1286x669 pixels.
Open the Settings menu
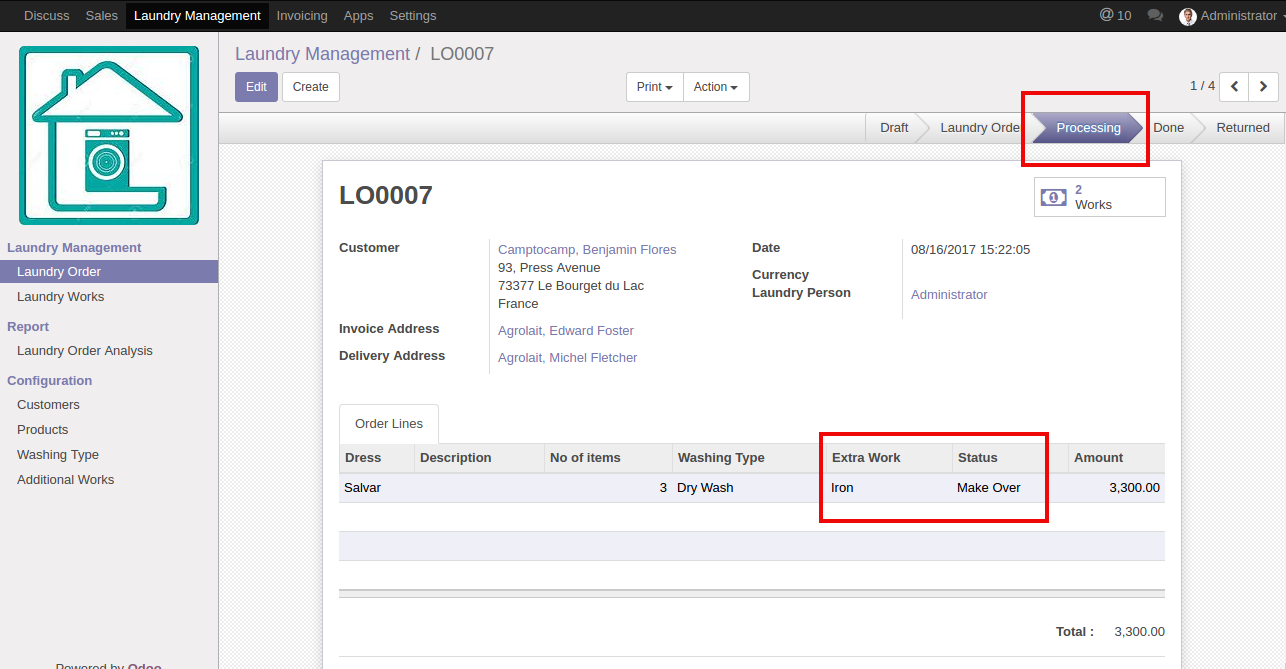(x=413, y=16)
